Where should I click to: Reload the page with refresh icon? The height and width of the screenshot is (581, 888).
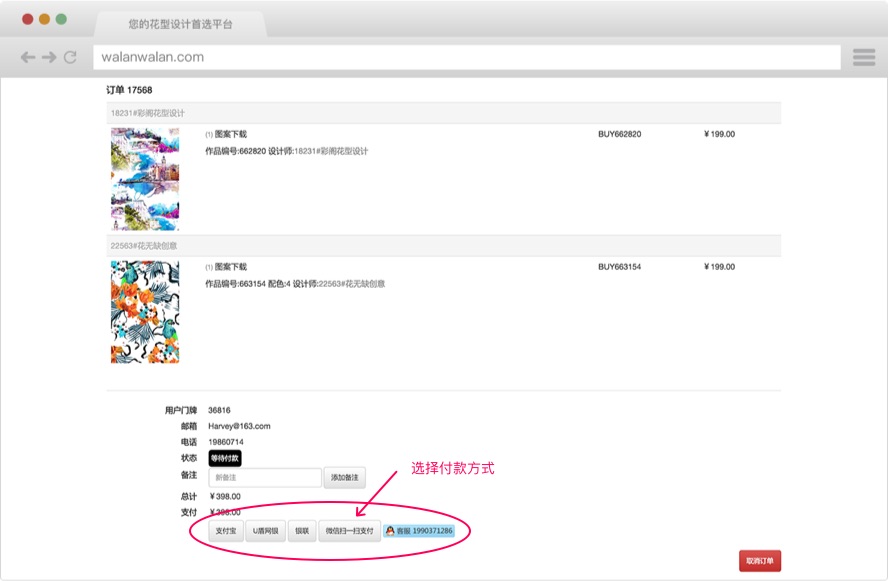coord(70,58)
